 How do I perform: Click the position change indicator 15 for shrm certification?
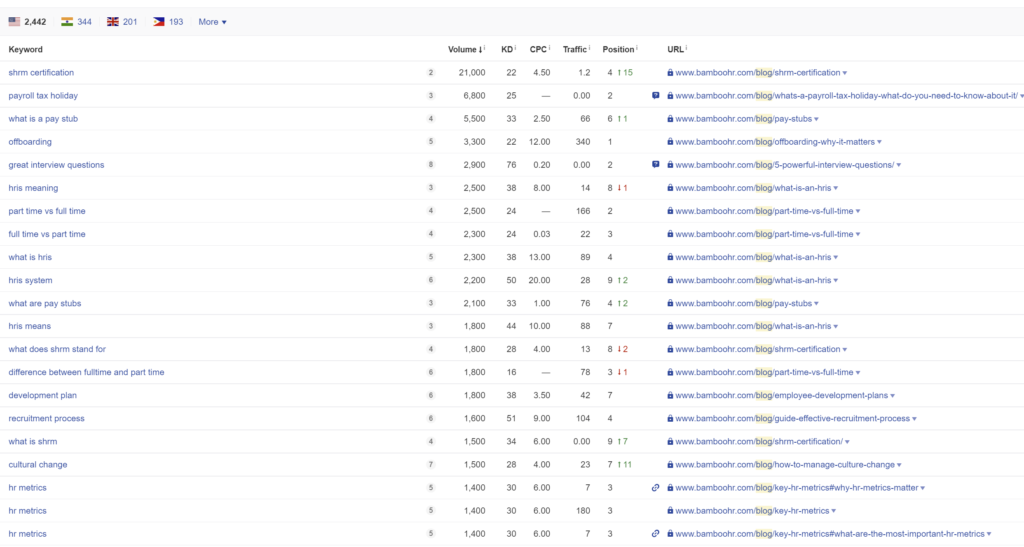pos(625,72)
